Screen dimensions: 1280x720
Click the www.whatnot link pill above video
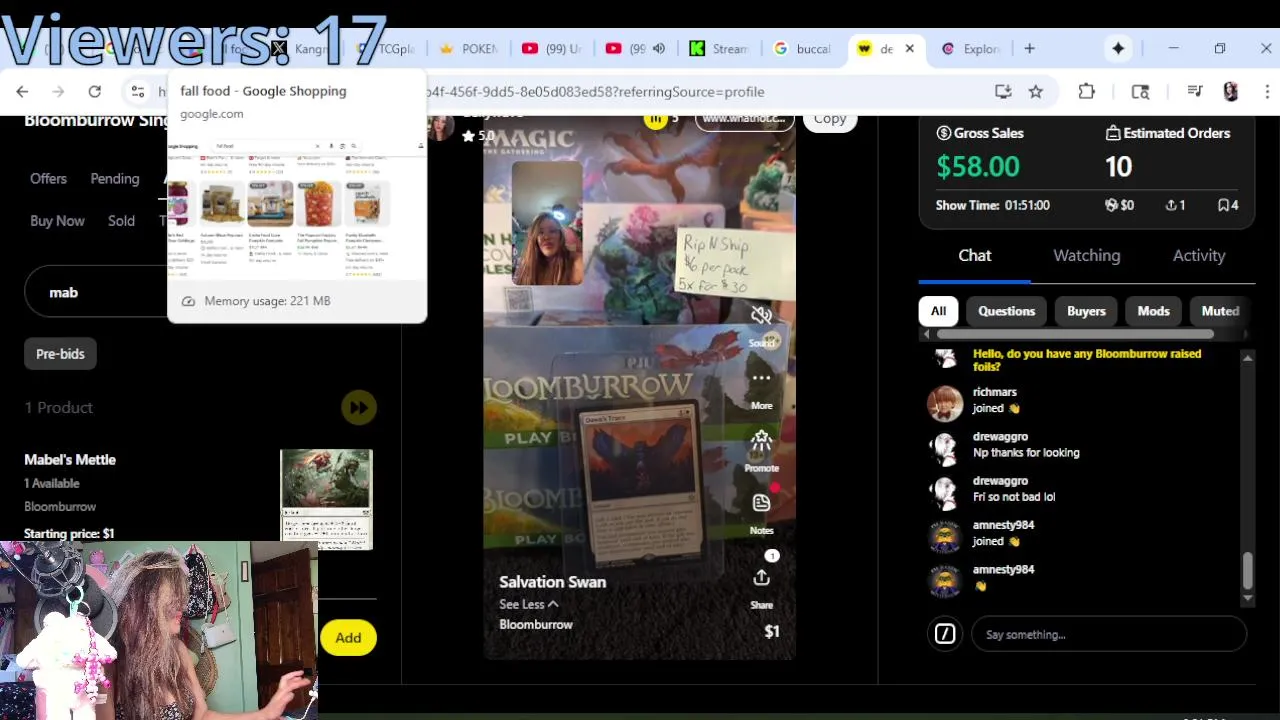tap(743, 119)
